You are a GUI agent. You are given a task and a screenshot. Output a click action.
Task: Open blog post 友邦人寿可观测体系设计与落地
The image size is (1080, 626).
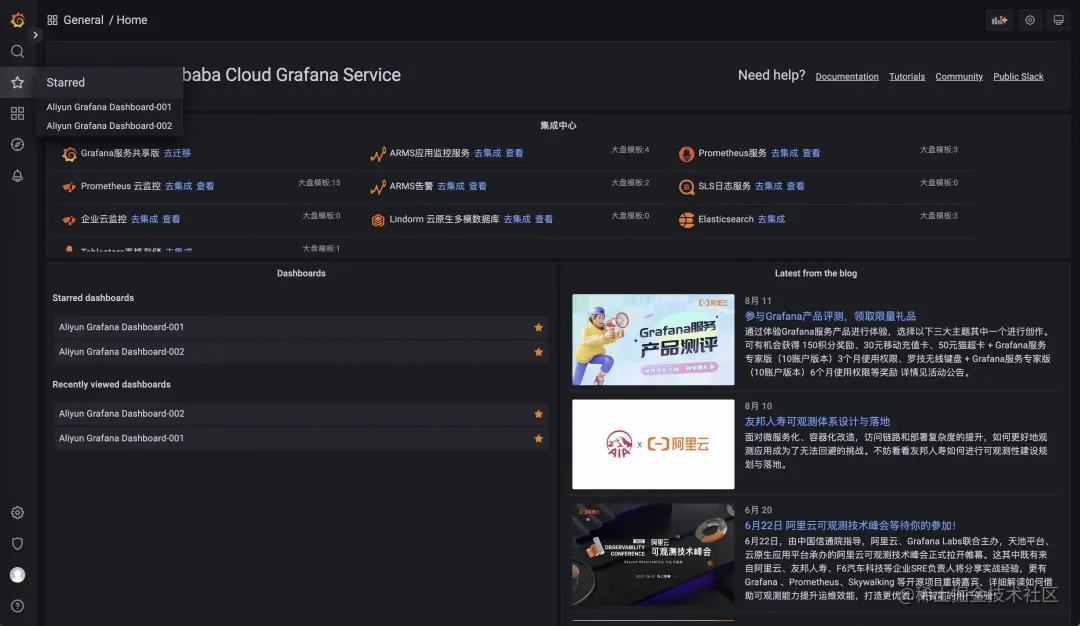[817, 421]
